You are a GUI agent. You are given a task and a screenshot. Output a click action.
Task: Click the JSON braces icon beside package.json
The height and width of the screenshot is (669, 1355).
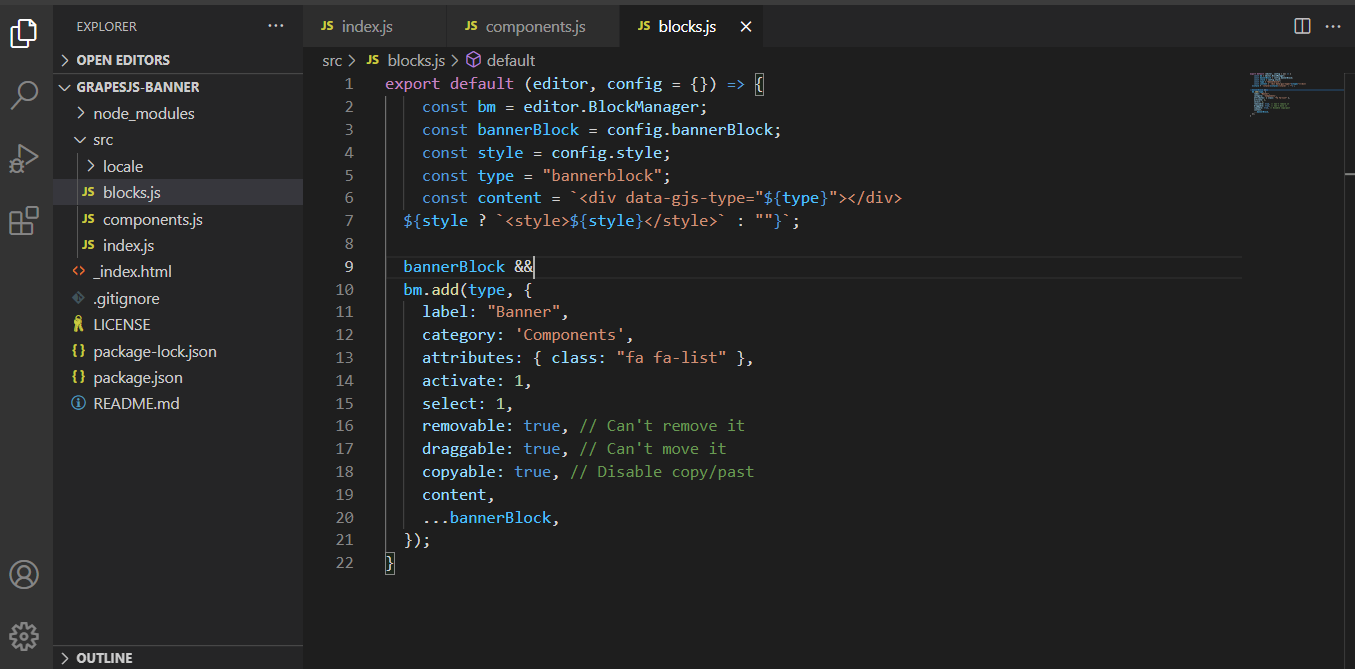[x=79, y=377]
